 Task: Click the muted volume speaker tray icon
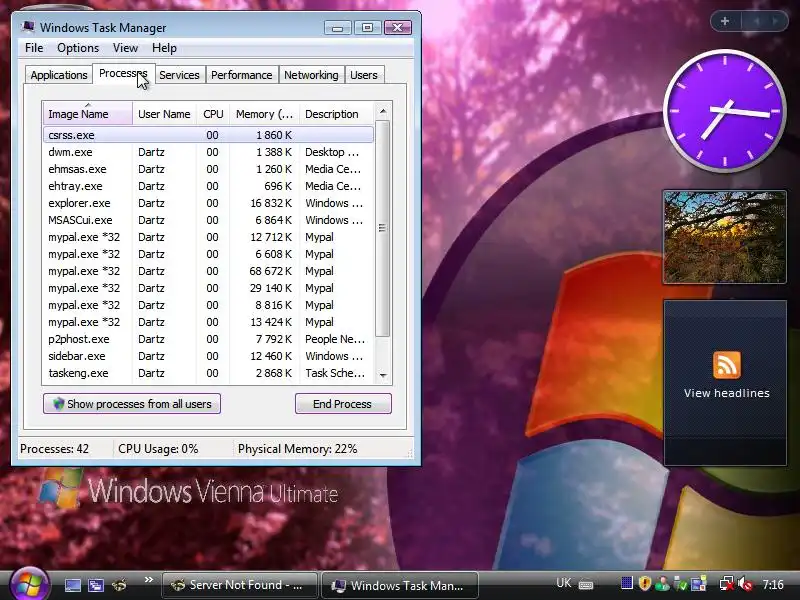(x=745, y=584)
